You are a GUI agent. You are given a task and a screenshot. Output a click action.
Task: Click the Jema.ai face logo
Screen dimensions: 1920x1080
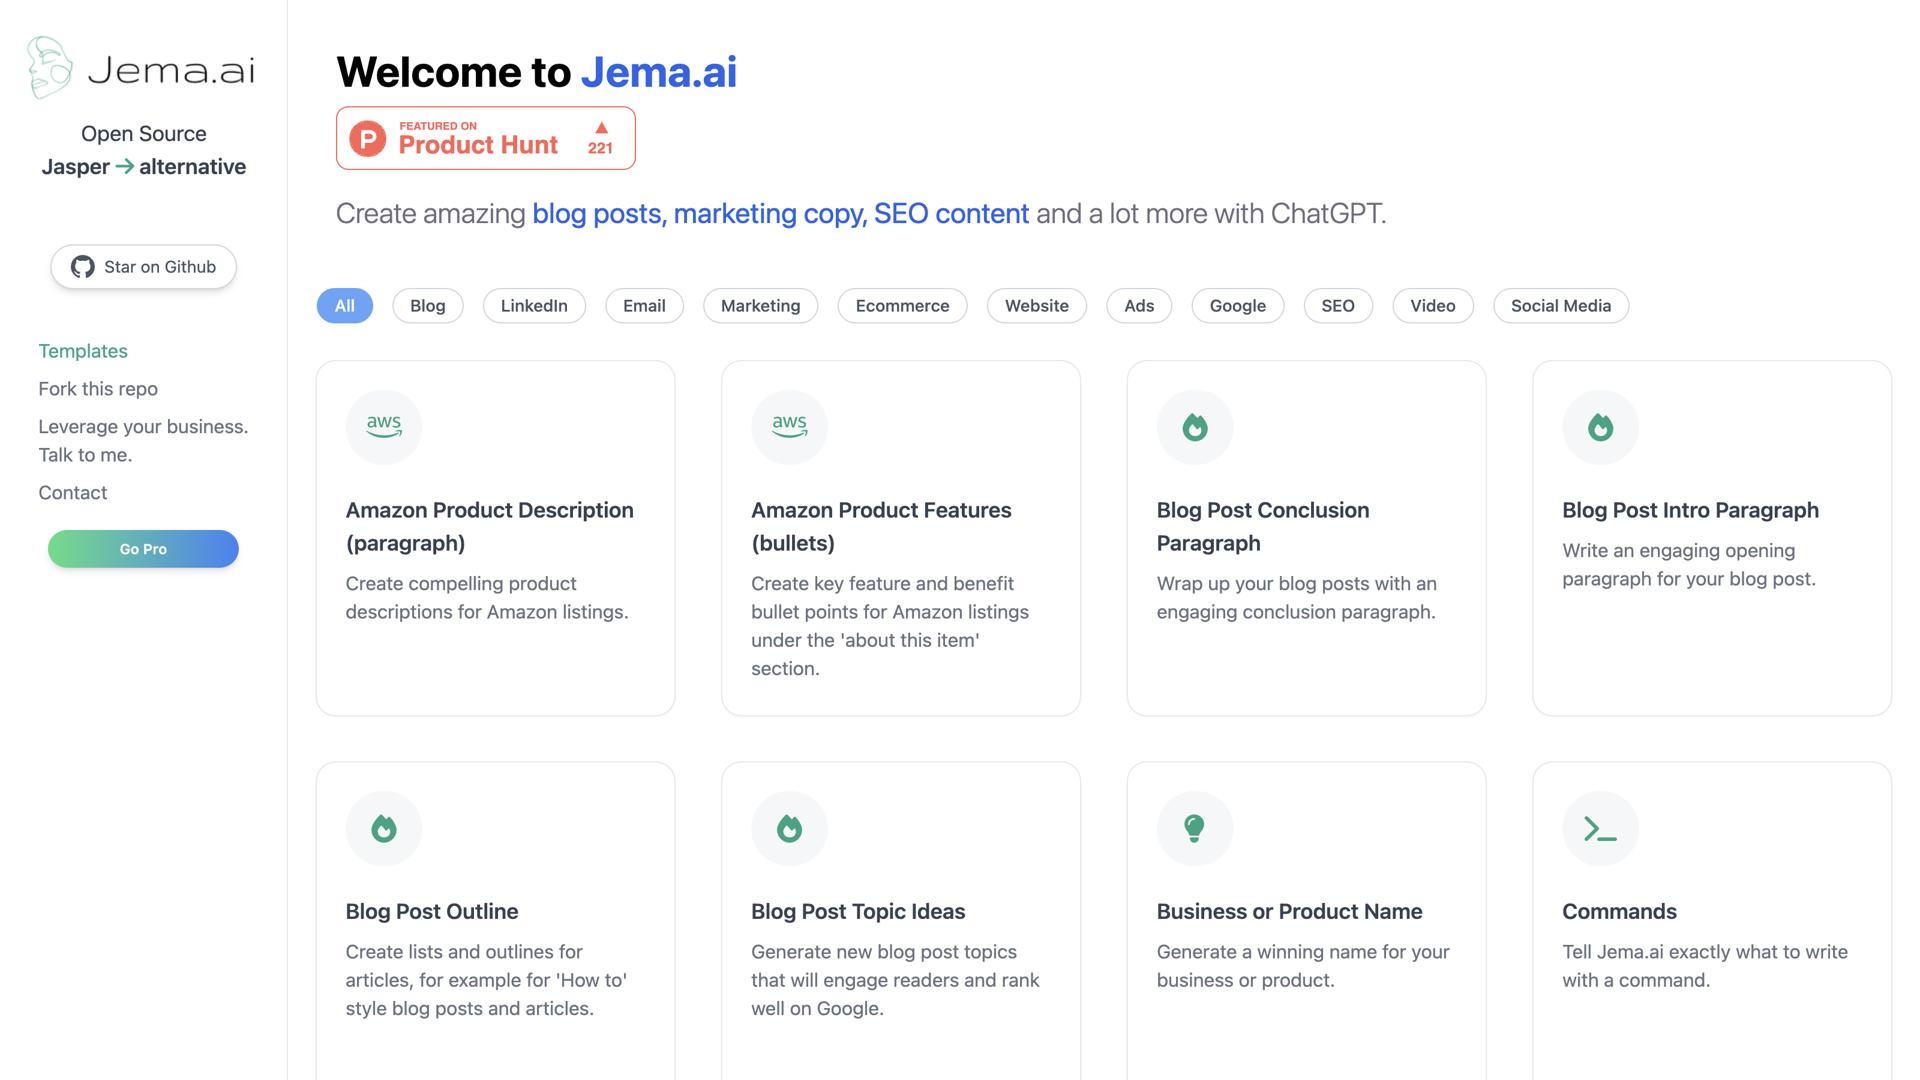(50, 68)
